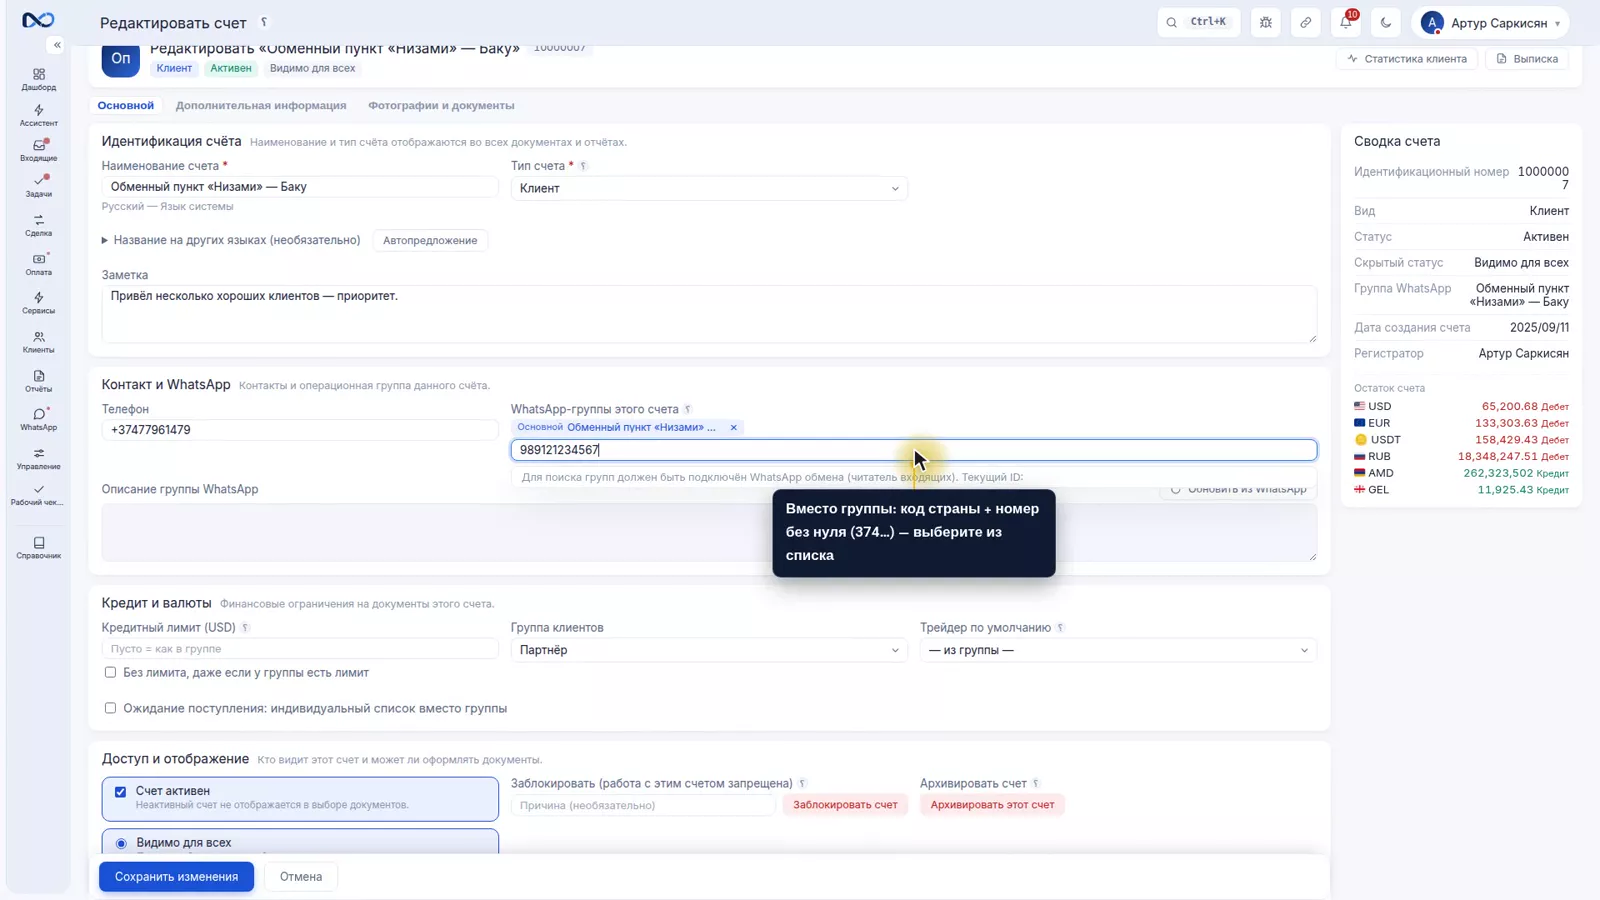Open the 'Тип счета' dropdown
The width and height of the screenshot is (1600, 900).
pyautogui.click(x=709, y=188)
